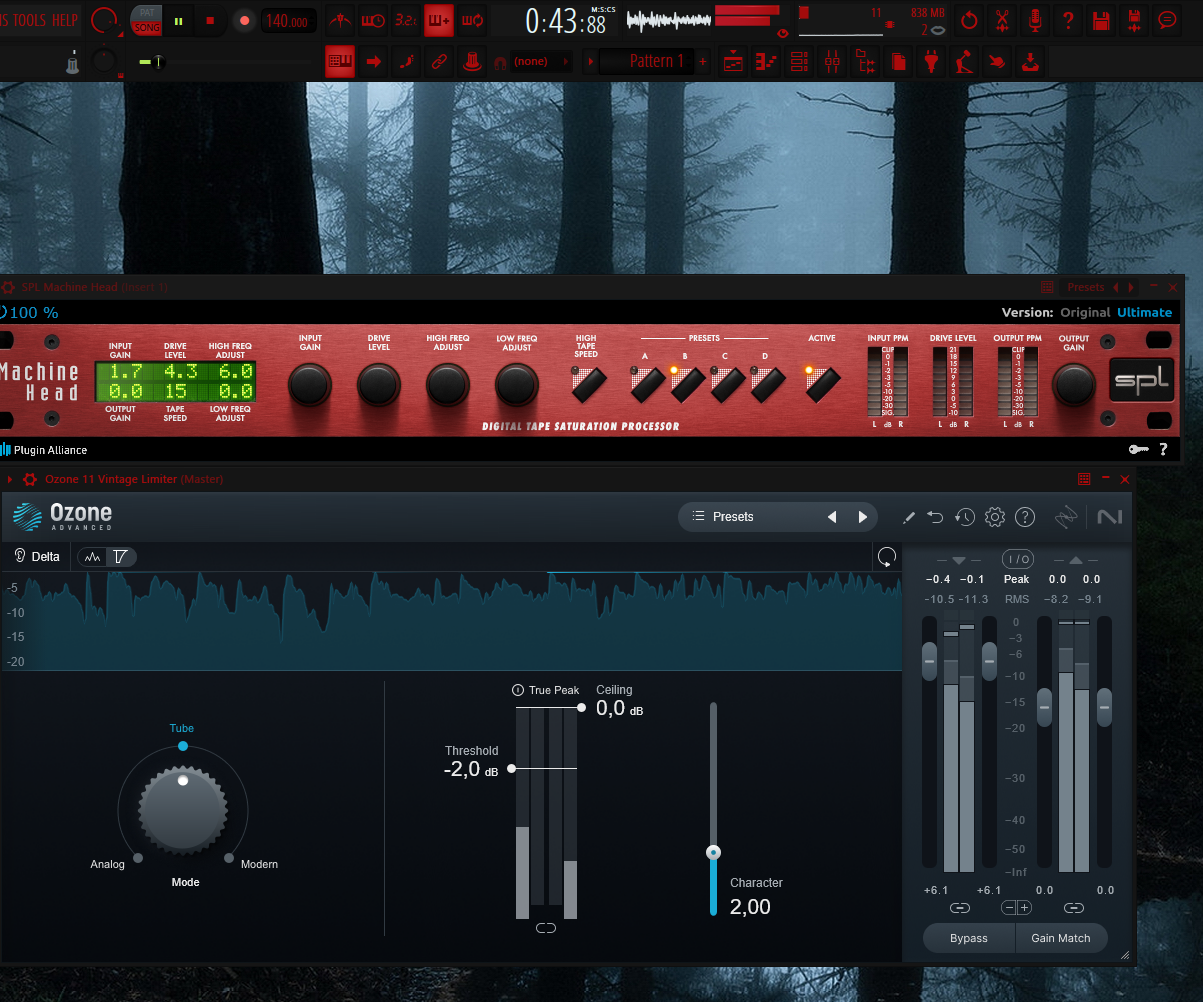The image size is (1203, 1002).
Task: Click the Ozone pencil edit icon
Action: (908, 517)
